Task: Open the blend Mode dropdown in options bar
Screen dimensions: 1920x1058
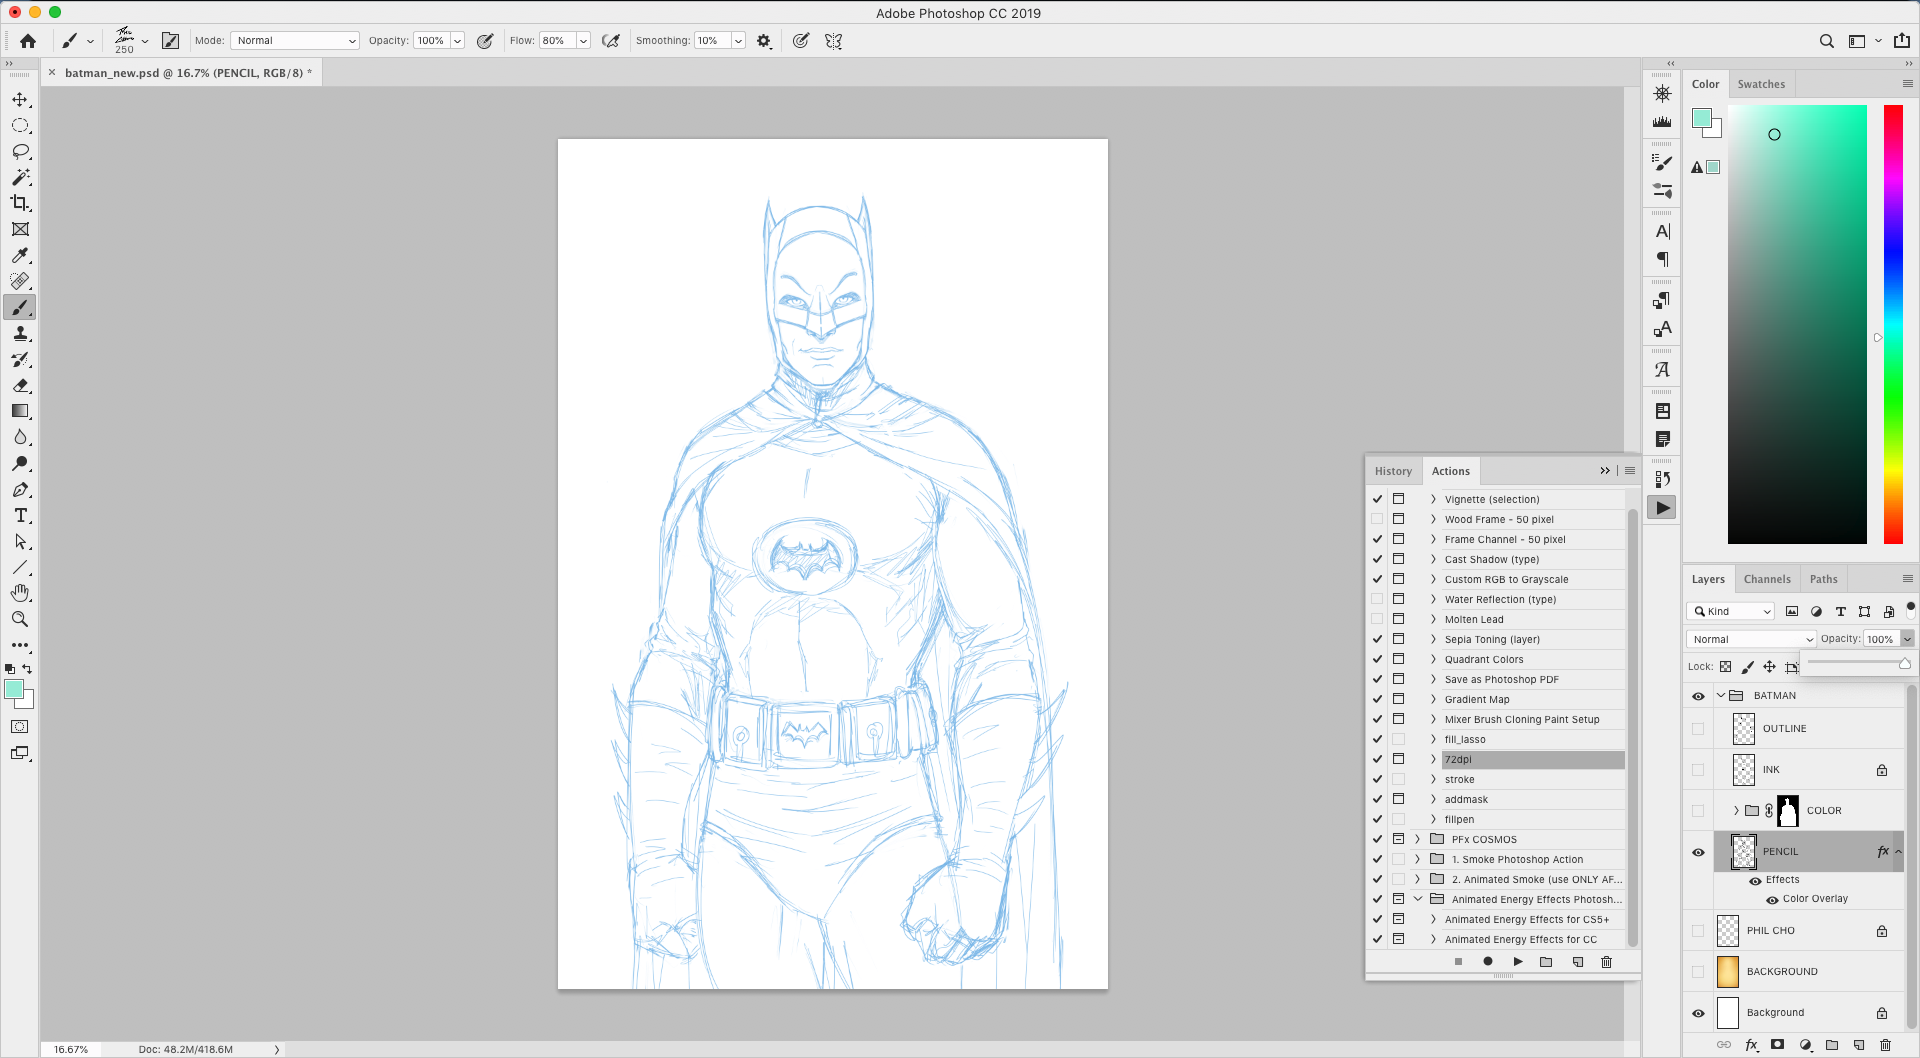Action: coord(295,41)
